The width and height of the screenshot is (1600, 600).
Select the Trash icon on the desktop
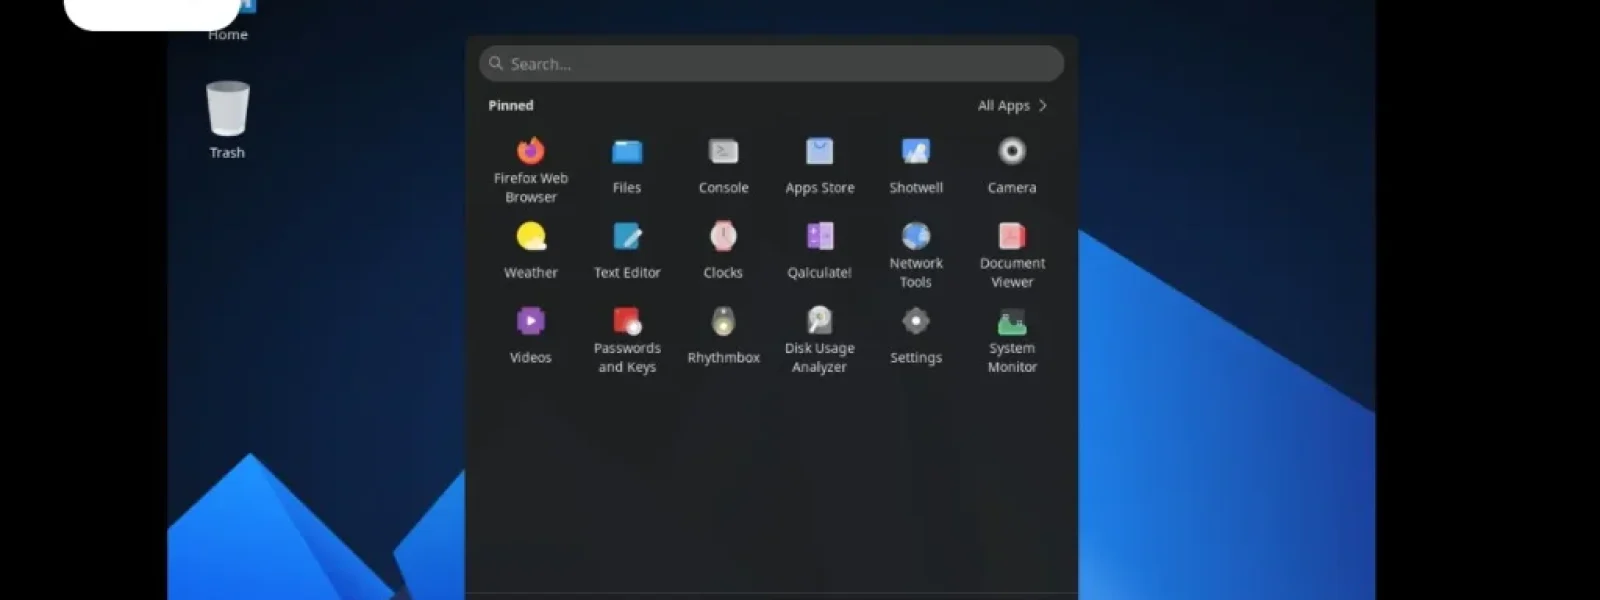point(228,108)
